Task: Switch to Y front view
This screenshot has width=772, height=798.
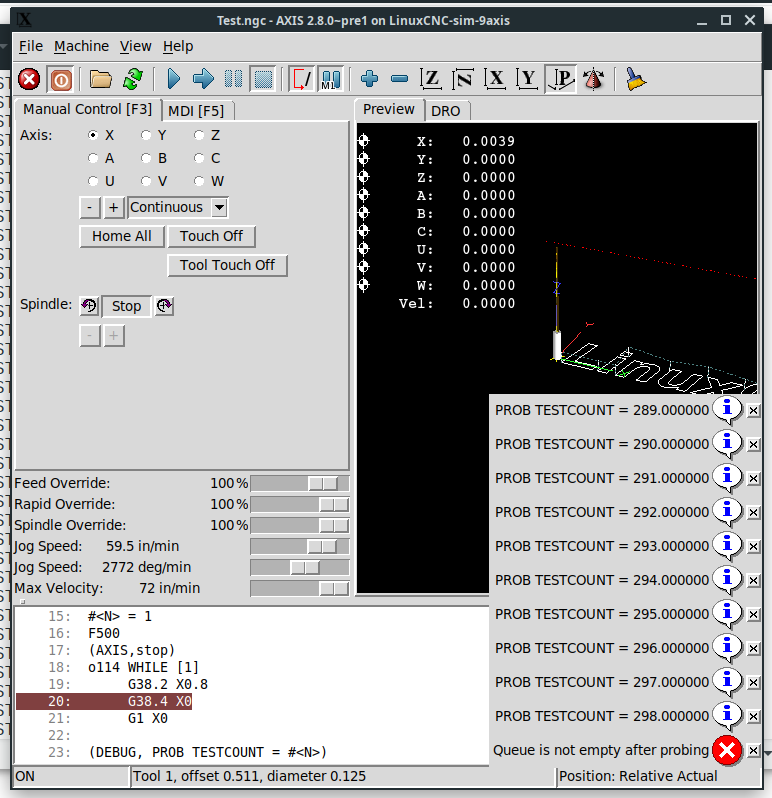Action: click(x=527, y=79)
